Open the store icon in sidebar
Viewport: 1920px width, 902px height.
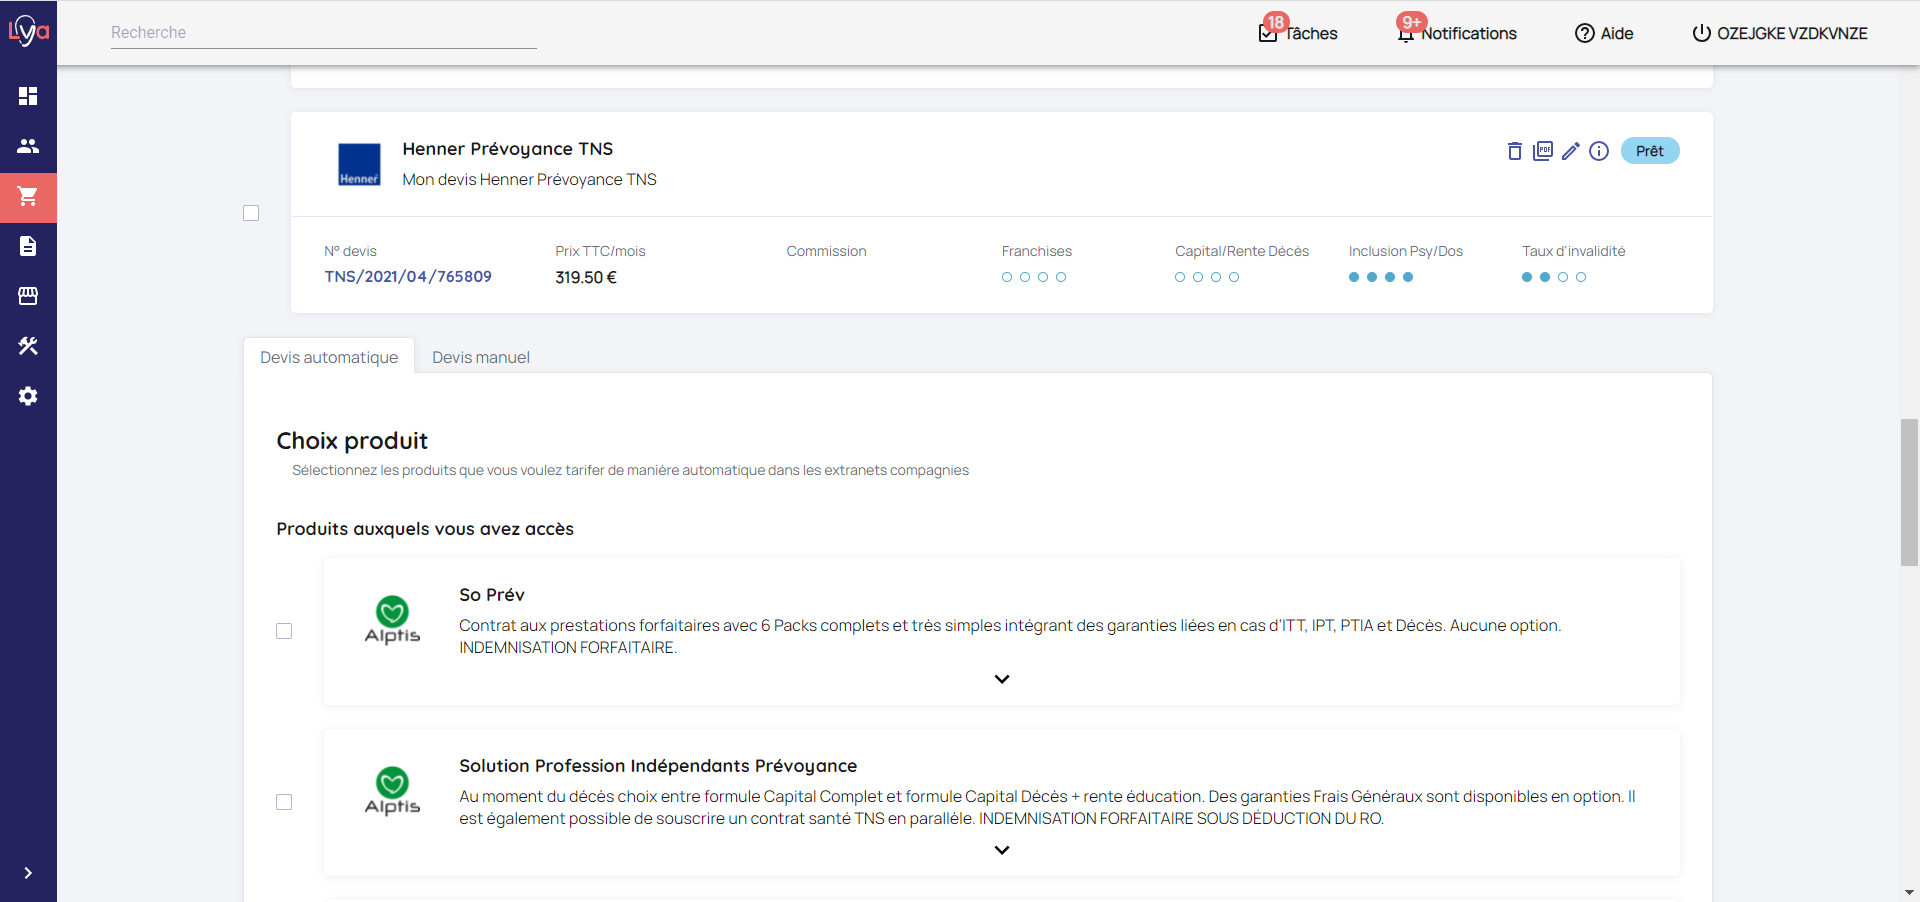(x=28, y=296)
